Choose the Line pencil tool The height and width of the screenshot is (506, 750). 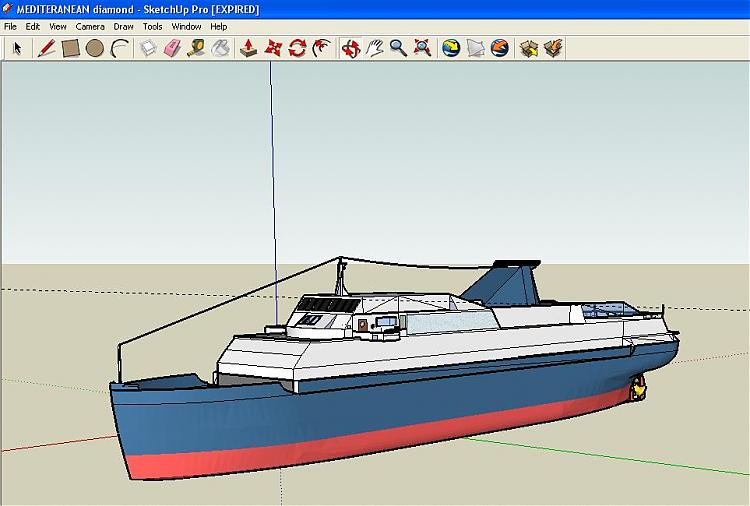pos(46,48)
